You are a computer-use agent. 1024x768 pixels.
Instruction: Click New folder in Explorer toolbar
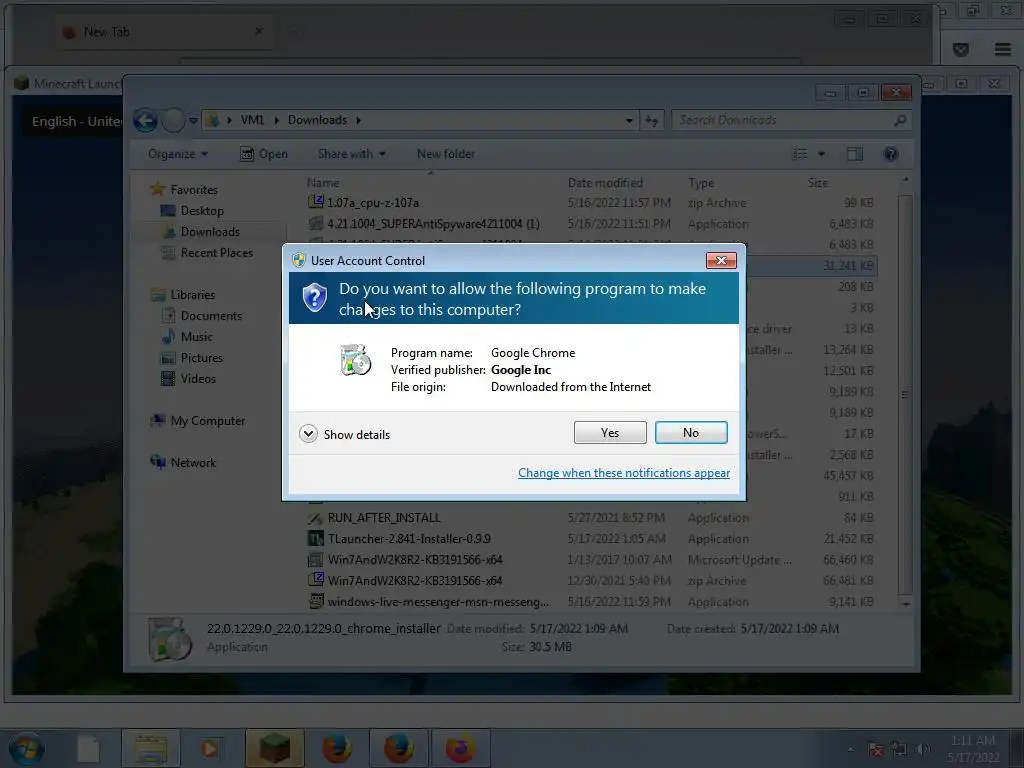point(446,154)
